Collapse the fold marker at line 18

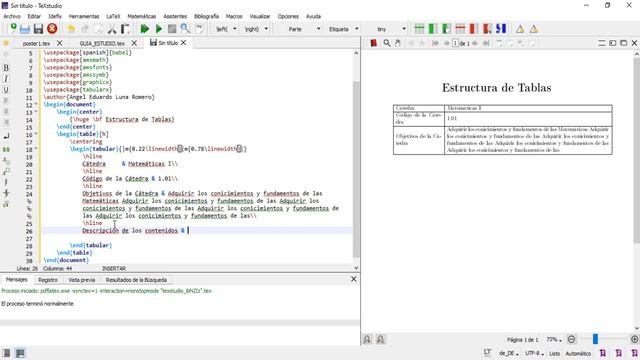coord(36,149)
